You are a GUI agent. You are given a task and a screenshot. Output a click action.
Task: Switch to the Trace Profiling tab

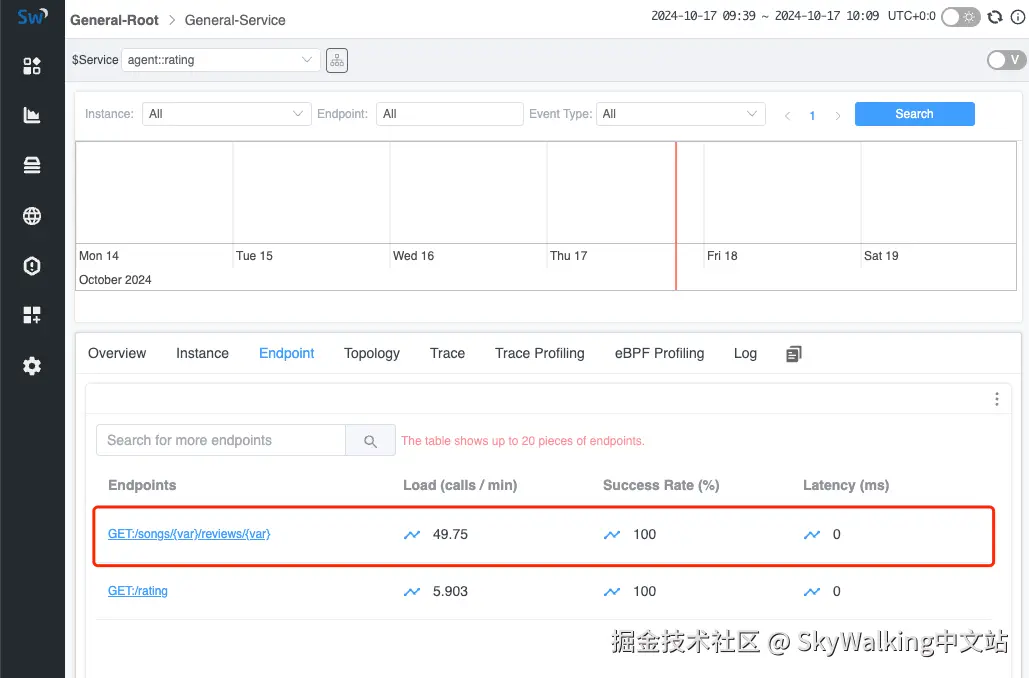click(x=539, y=353)
